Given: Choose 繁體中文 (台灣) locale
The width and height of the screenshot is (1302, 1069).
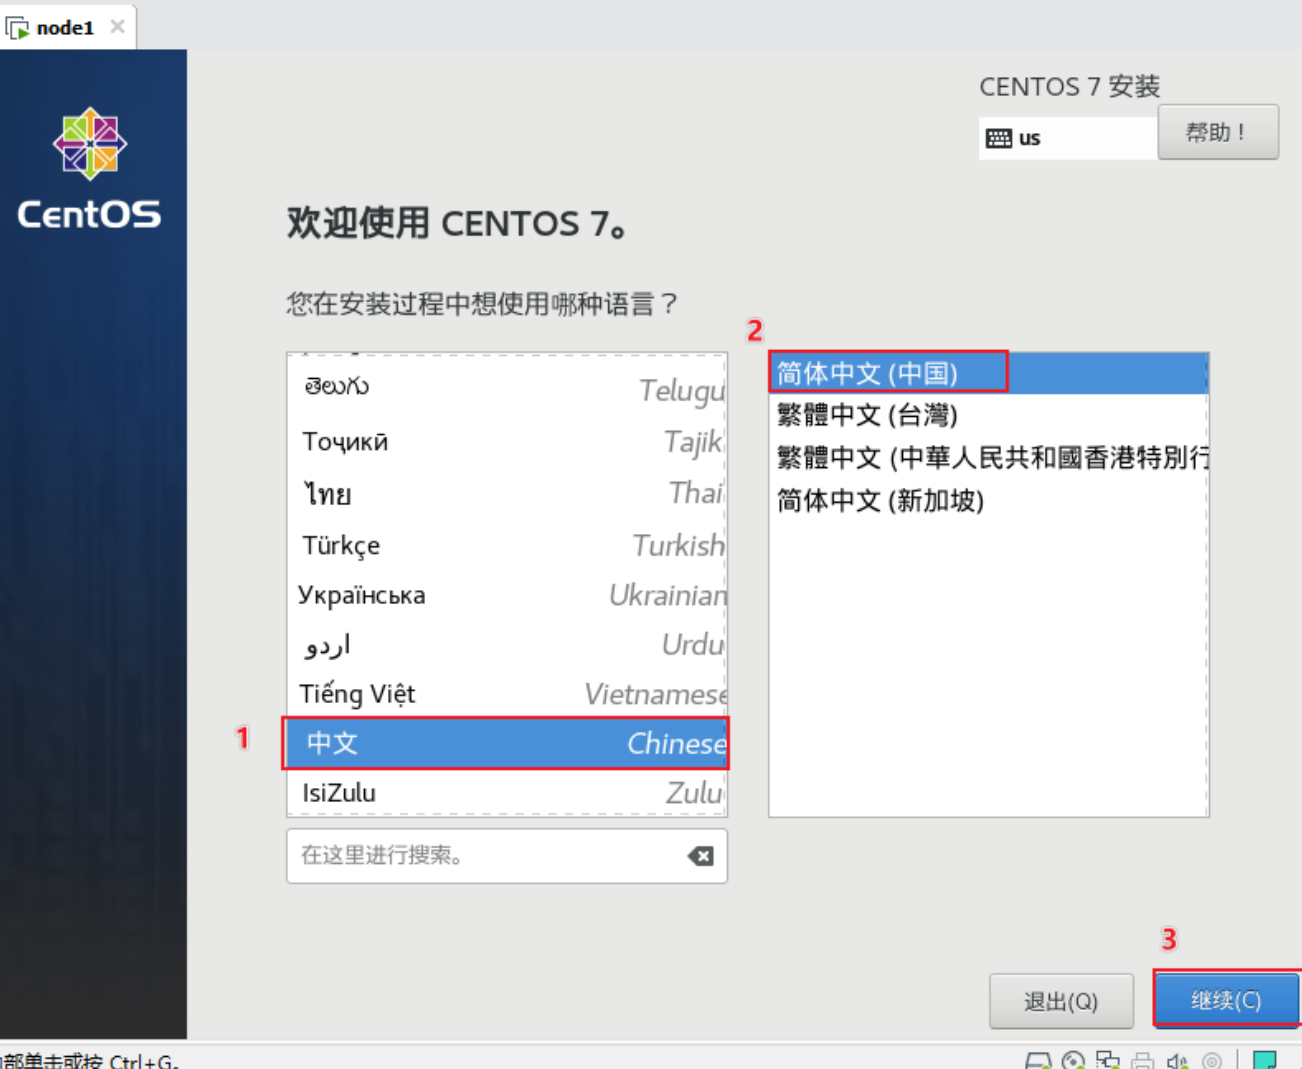Looking at the screenshot, I should (x=988, y=415).
